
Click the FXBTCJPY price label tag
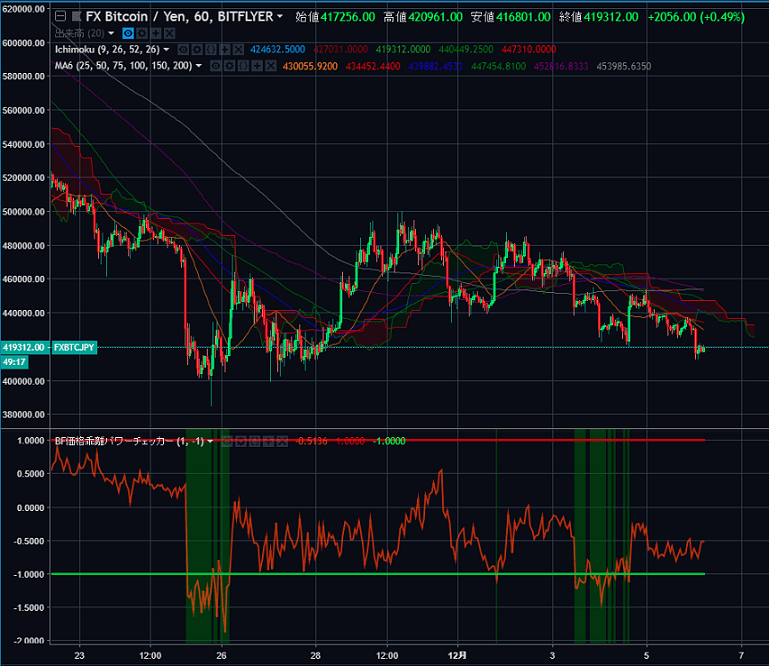(74, 347)
